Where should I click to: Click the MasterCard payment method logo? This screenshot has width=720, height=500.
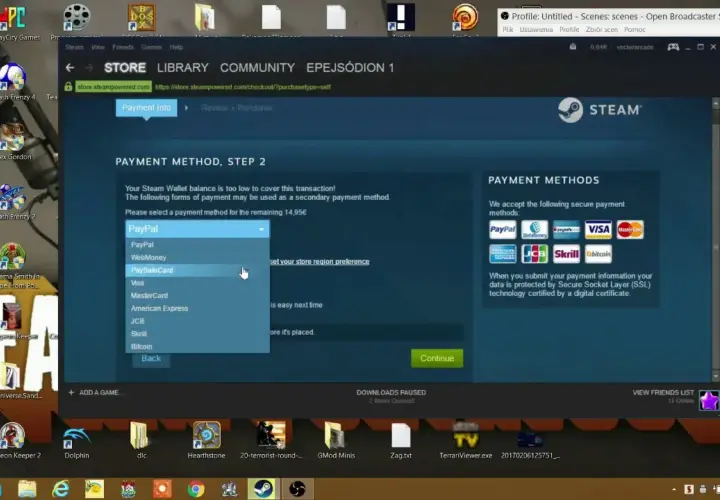[x=630, y=230]
